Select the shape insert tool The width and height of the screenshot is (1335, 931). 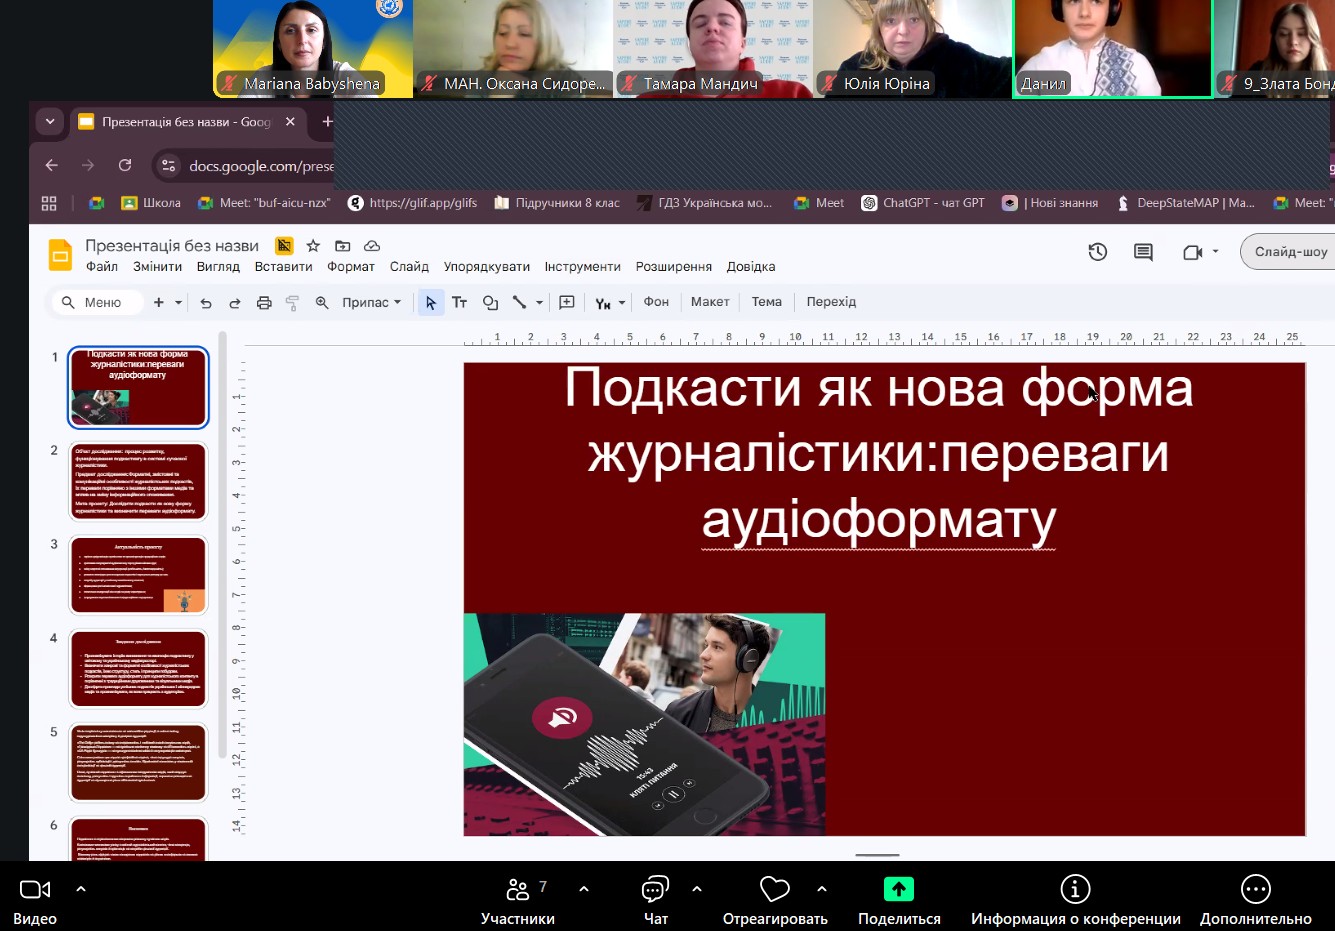pyautogui.click(x=490, y=303)
